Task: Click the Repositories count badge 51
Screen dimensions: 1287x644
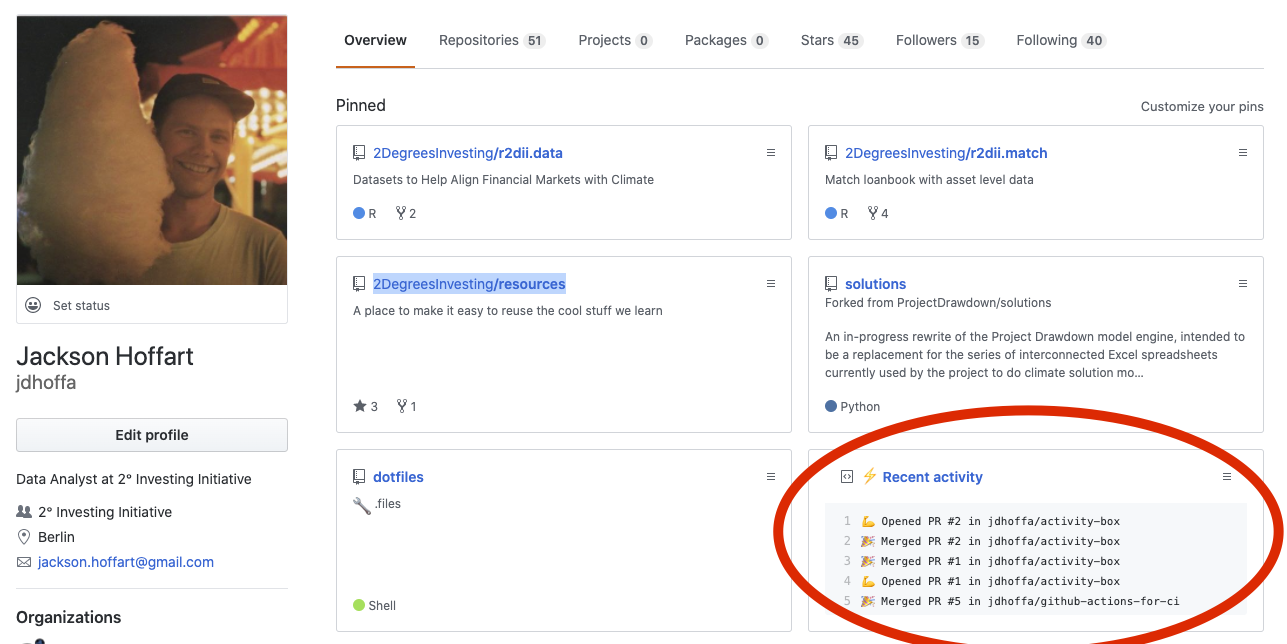Action: pyautogui.click(x=534, y=41)
